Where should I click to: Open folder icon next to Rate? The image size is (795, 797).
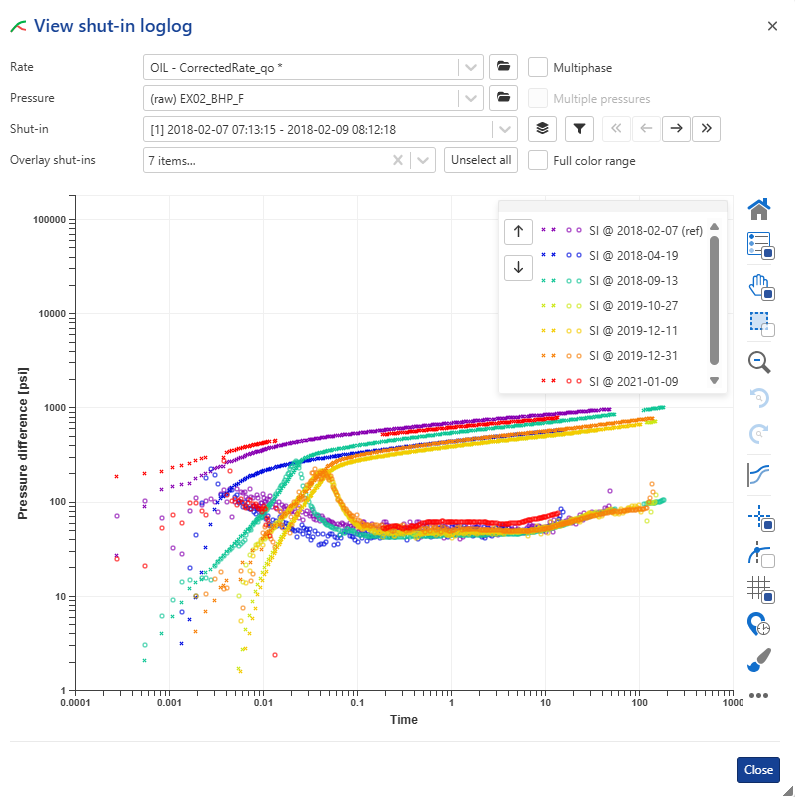[503, 67]
